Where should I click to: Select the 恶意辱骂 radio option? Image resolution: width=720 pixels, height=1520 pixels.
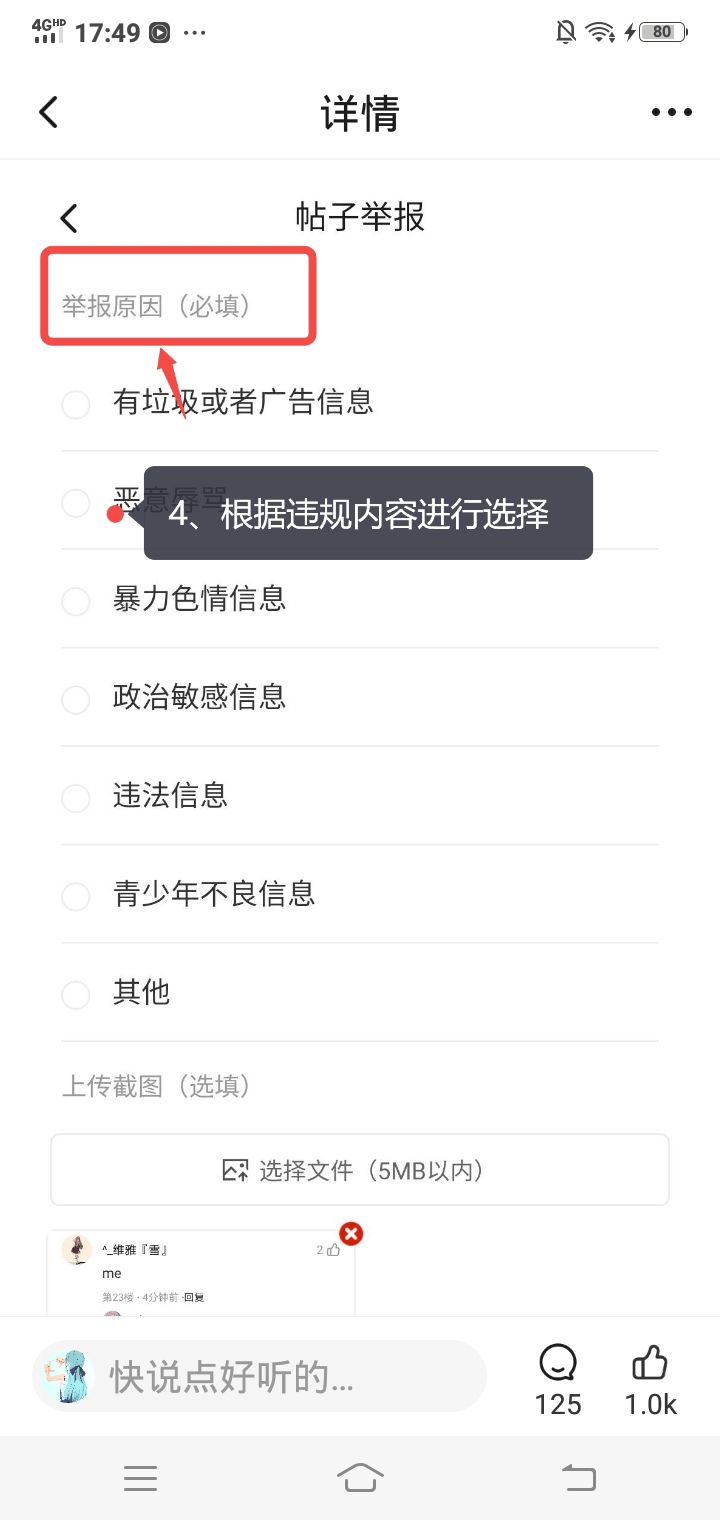click(76, 503)
